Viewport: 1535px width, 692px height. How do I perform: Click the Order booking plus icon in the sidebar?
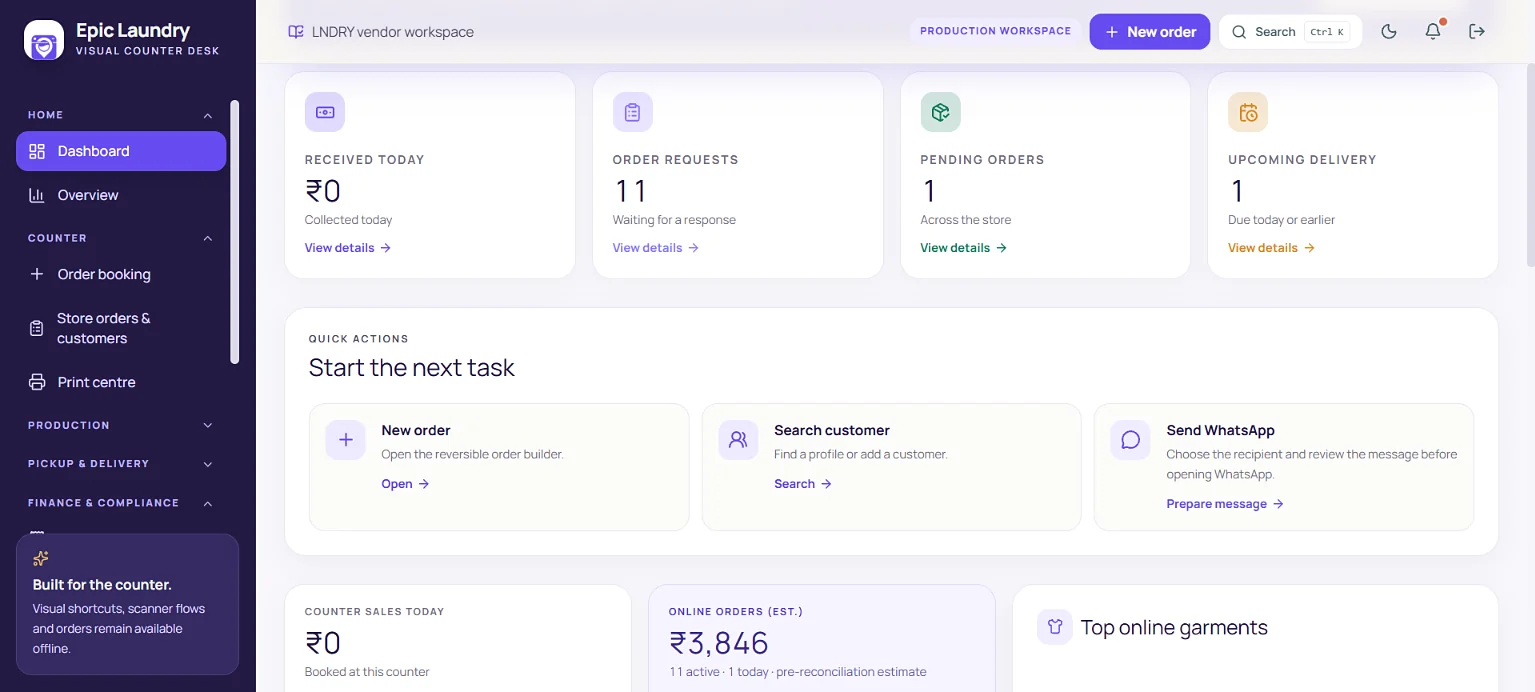pyautogui.click(x=37, y=274)
